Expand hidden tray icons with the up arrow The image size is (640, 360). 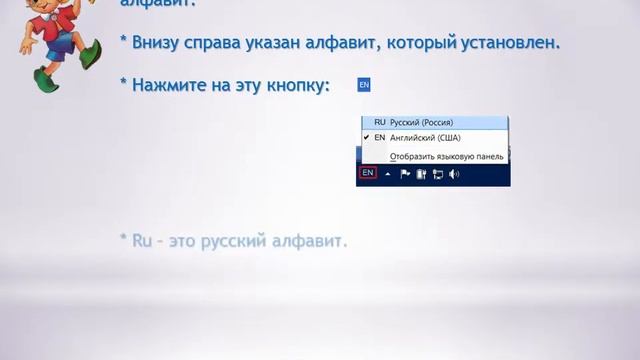pyautogui.click(x=388, y=174)
